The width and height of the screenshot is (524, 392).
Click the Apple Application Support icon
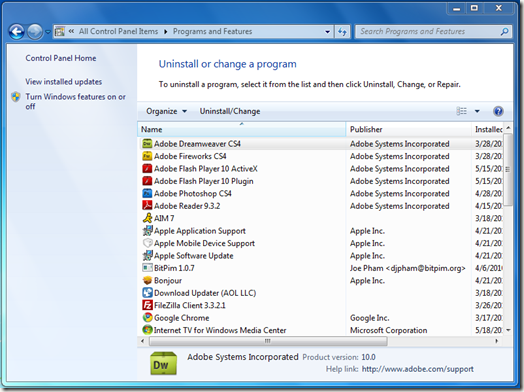pyautogui.click(x=147, y=231)
